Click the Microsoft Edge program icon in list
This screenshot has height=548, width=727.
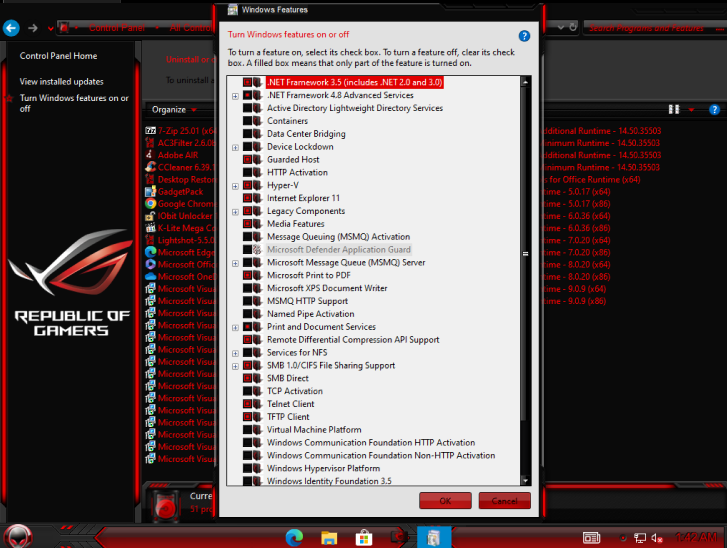click(150, 252)
